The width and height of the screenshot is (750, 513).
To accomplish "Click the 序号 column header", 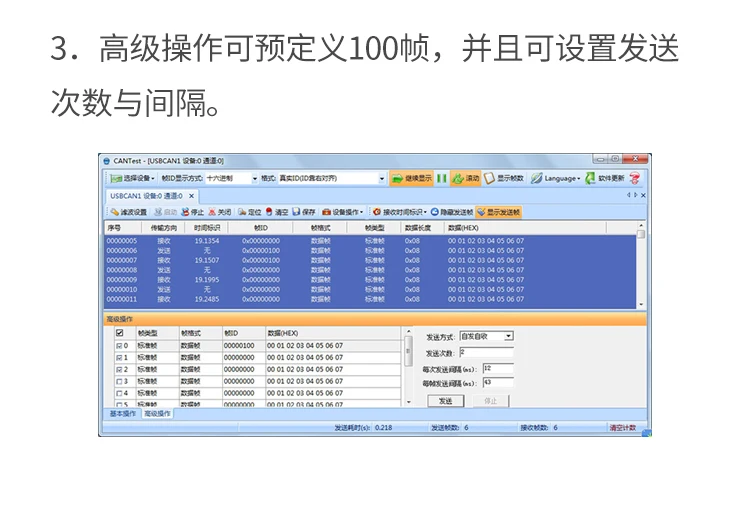I will pyautogui.click(x=122, y=228).
